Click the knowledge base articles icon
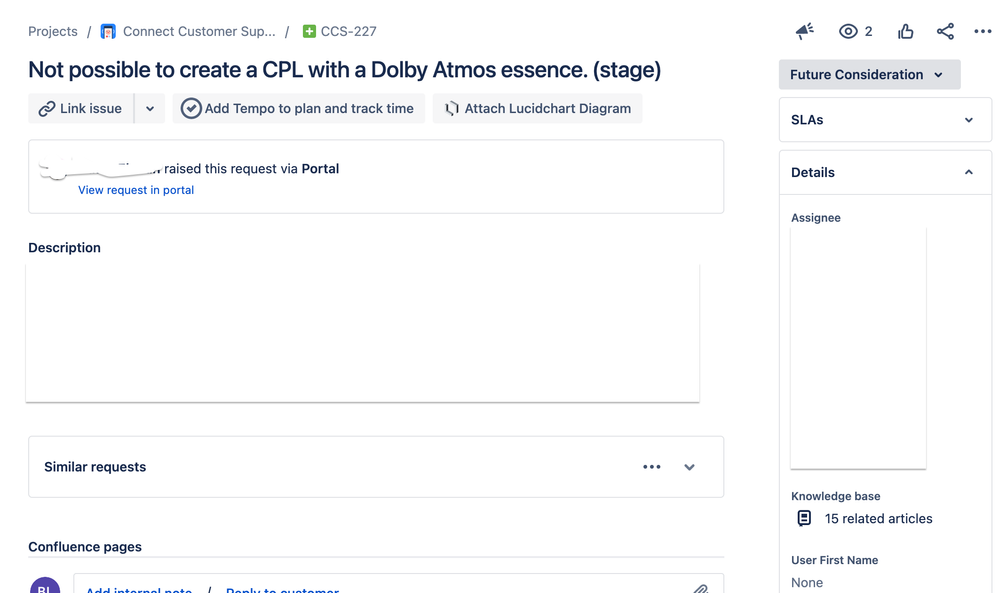The image size is (999, 593). click(x=804, y=518)
